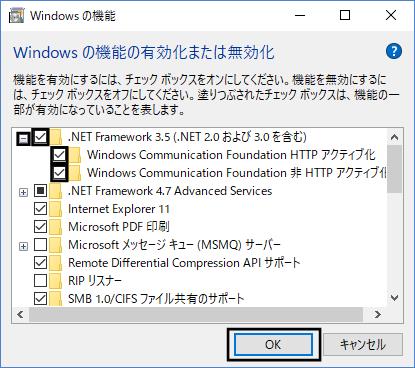Screen dimensions: 415x368
Task: Expand Microsoft メッセージ キュー (MSMQ) サーバー node
Action: (23, 246)
